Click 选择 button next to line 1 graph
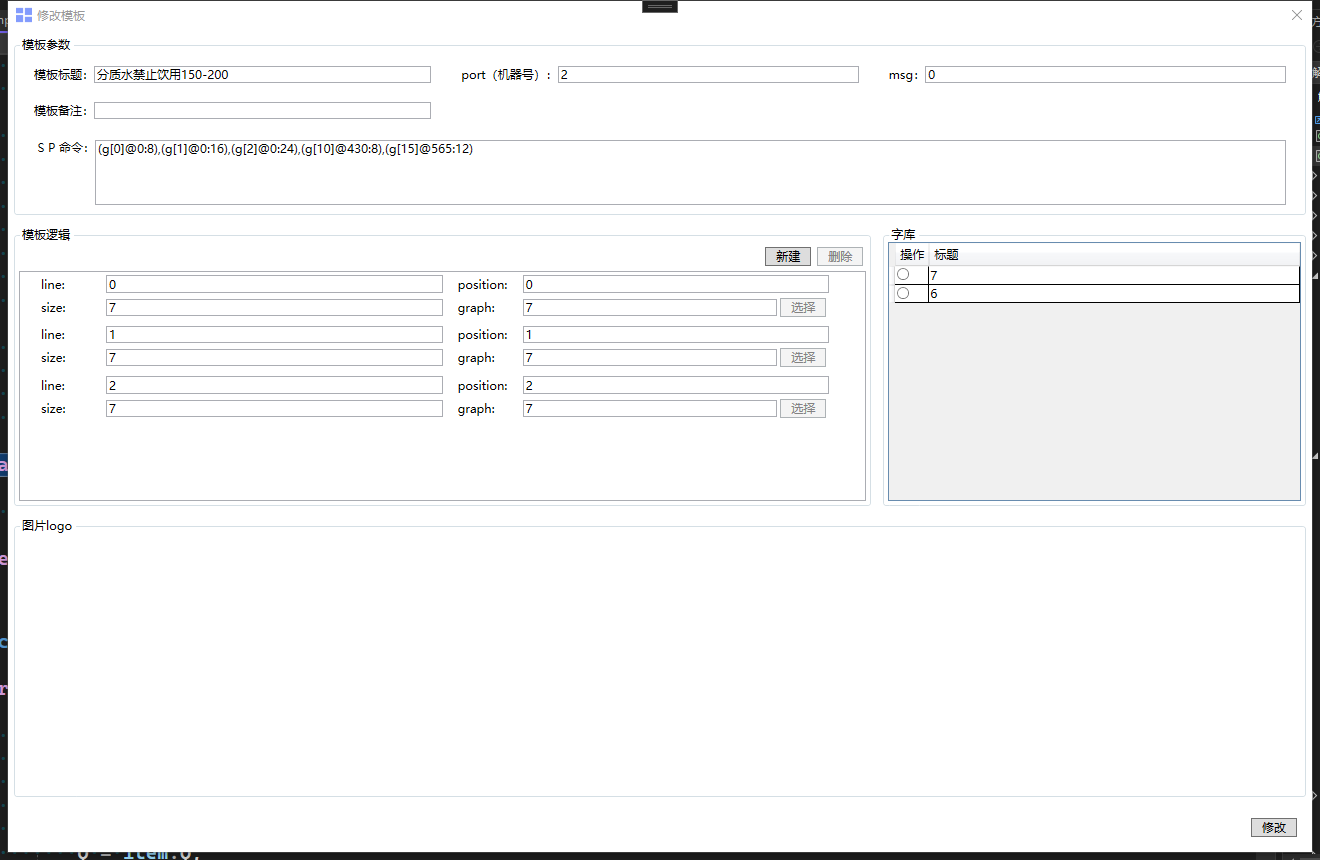Image resolution: width=1320 pixels, height=860 pixels. (x=803, y=357)
